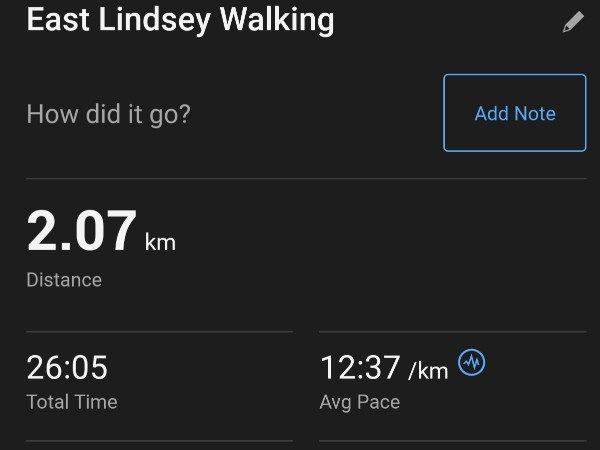Tap the divider line above Avg Pace
This screenshot has height=450, width=600.
coord(453,331)
